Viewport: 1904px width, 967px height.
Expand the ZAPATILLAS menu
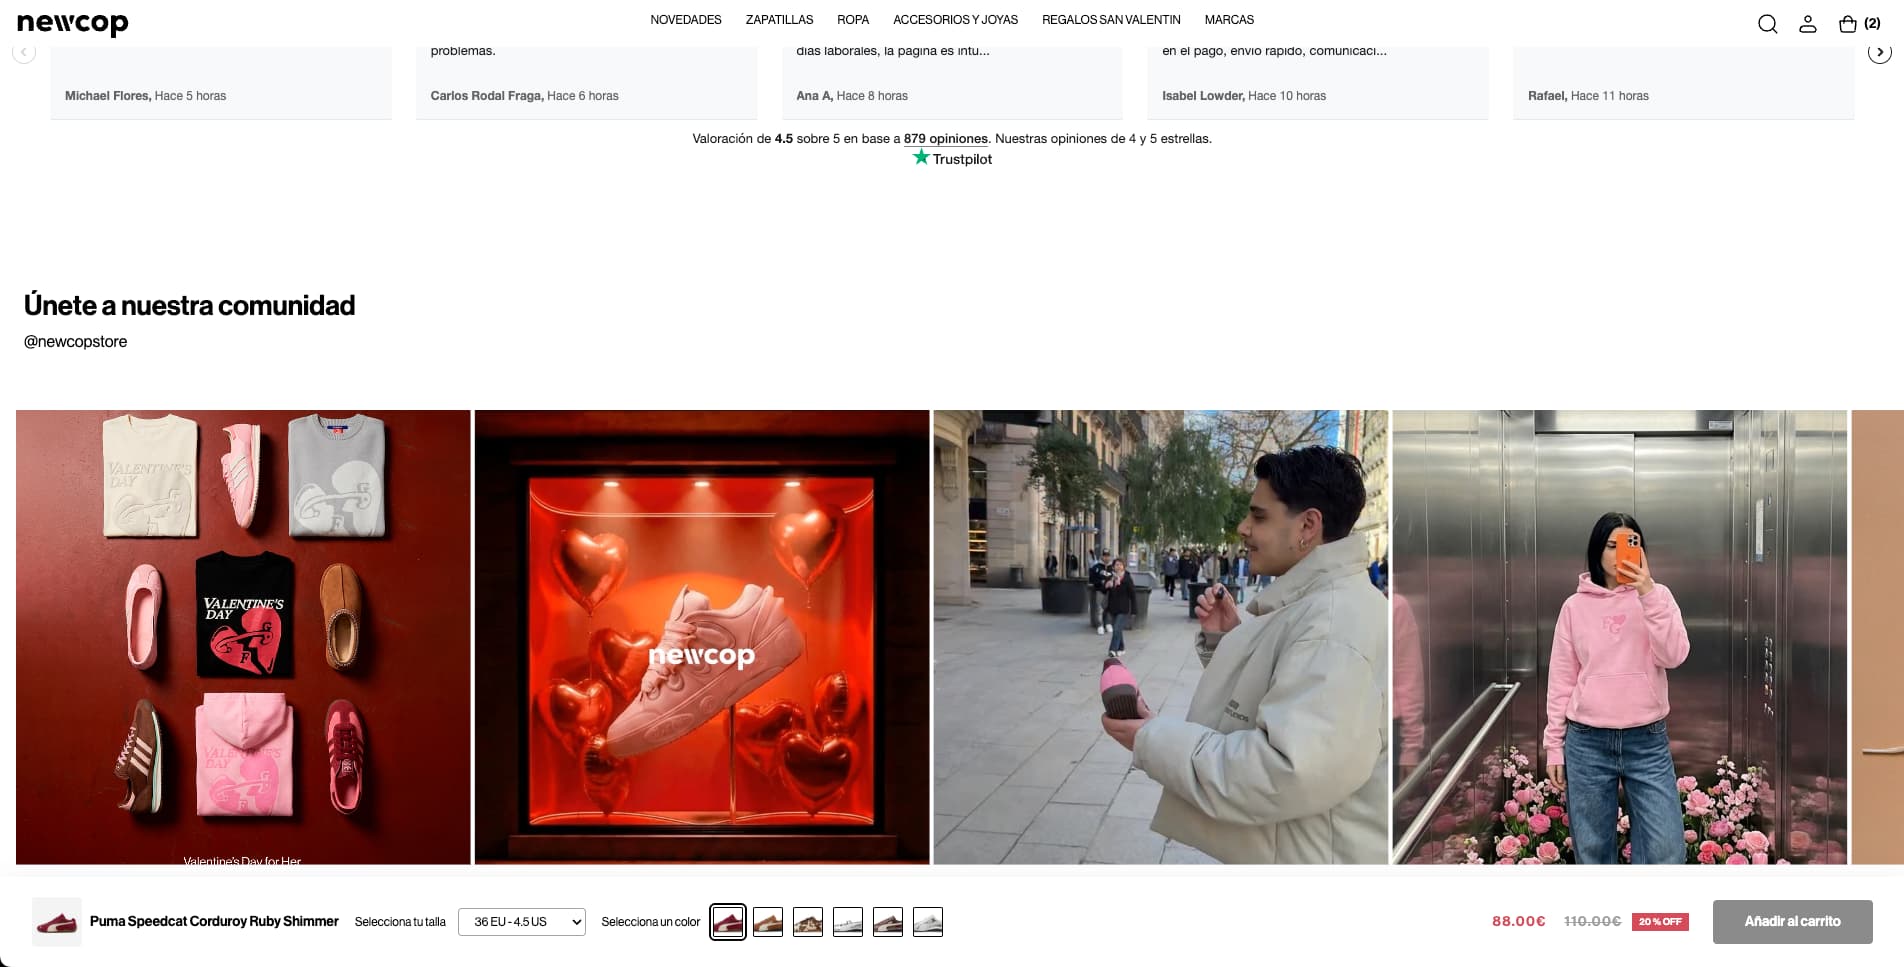pos(779,19)
